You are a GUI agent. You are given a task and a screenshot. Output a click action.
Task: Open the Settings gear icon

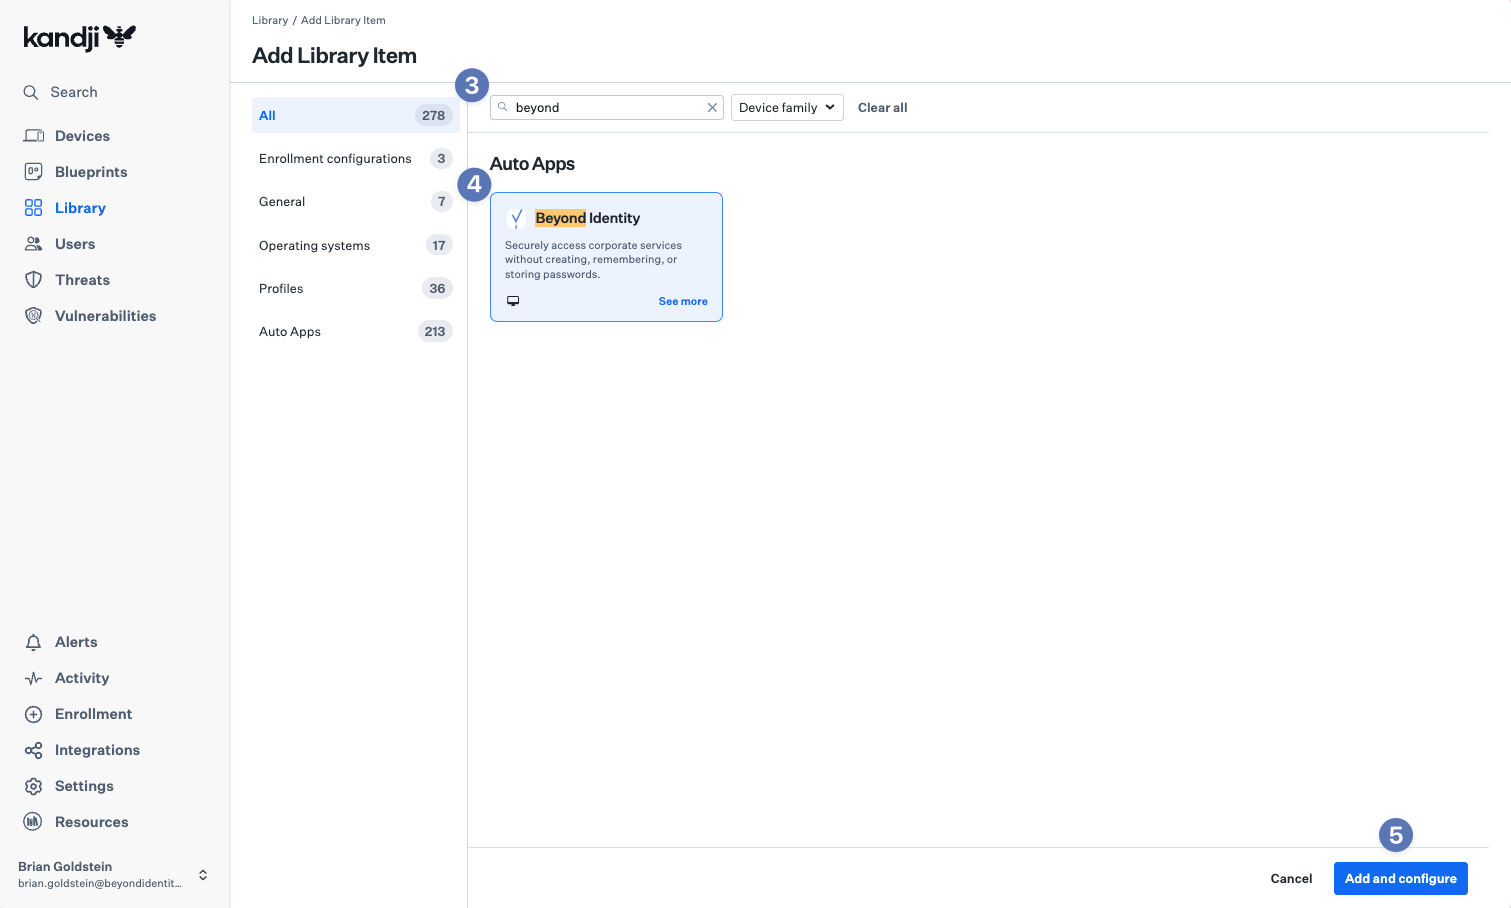pos(33,786)
